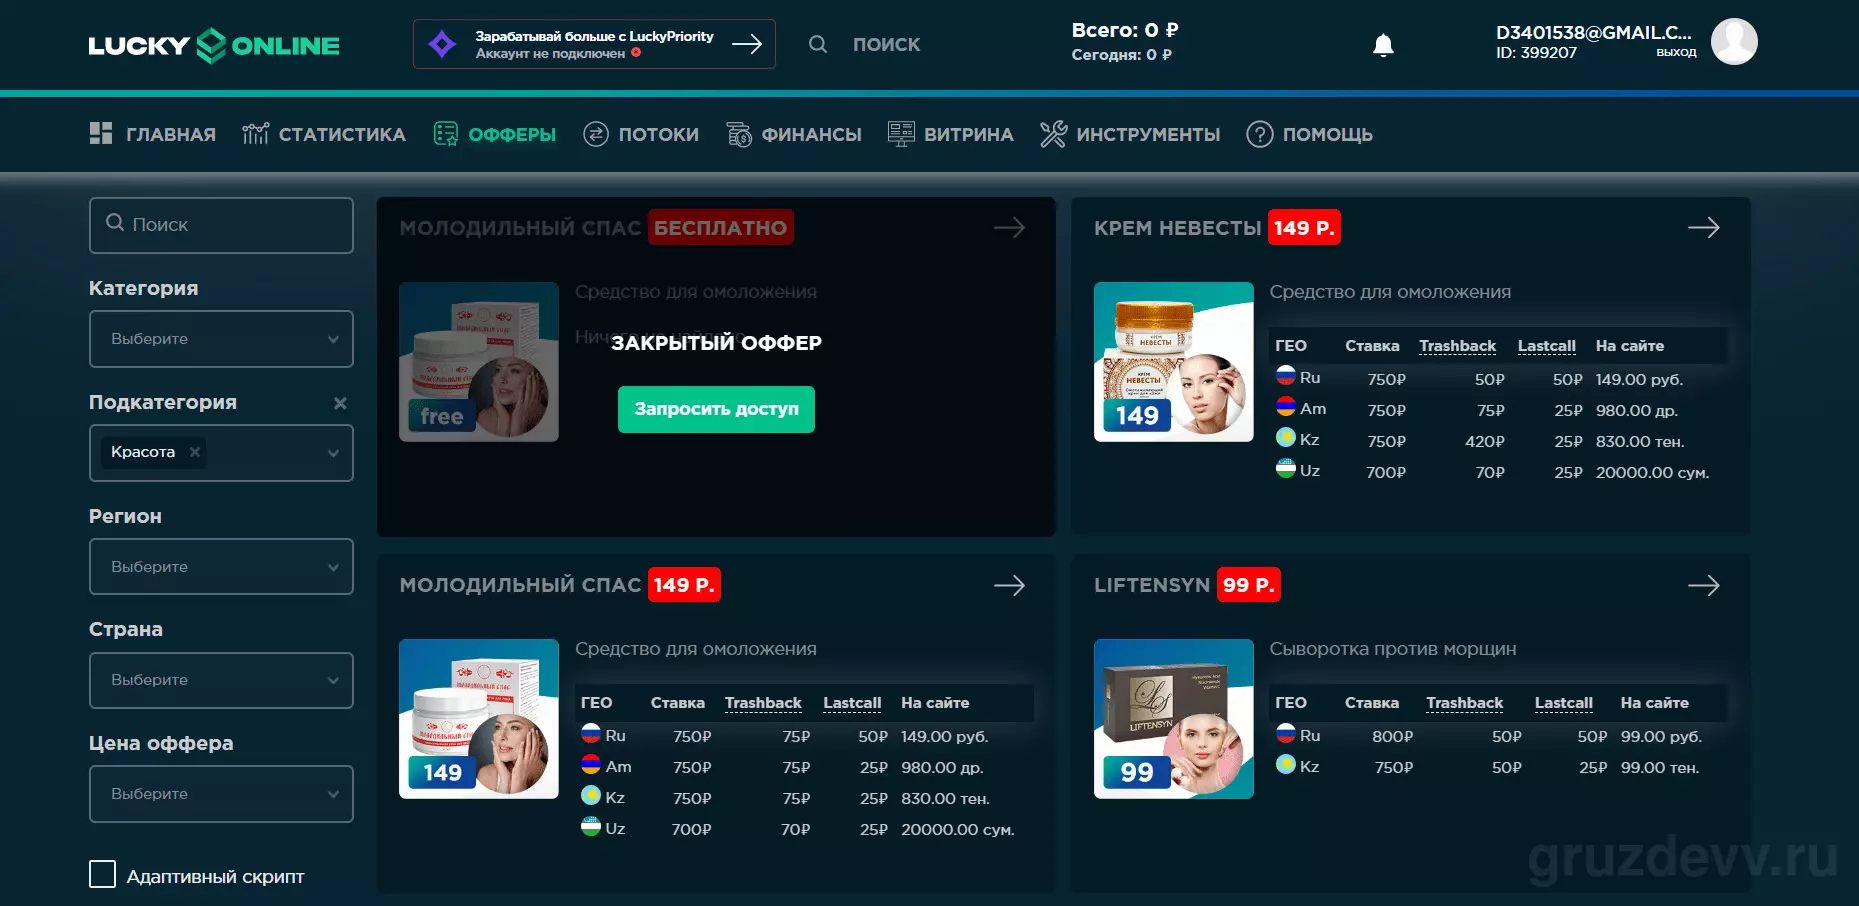Click Am flag in Крем Невесты table
The height and width of the screenshot is (906, 1859).
(x=1286, y=408)
